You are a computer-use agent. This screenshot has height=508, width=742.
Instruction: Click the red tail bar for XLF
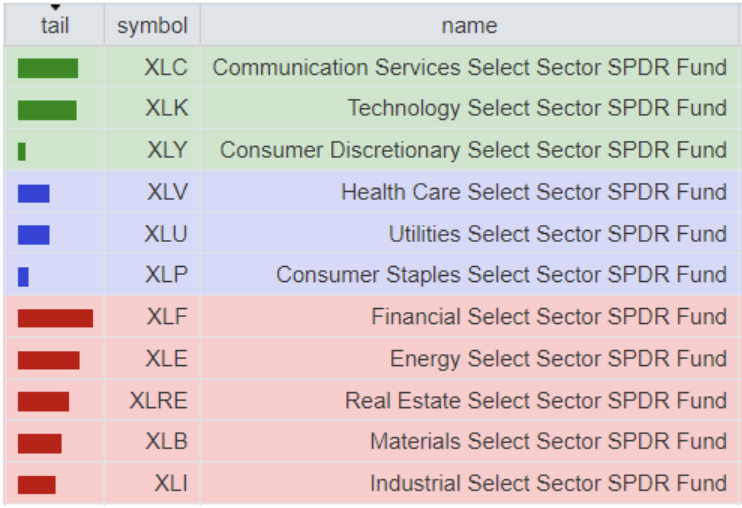tap(55, 318)
